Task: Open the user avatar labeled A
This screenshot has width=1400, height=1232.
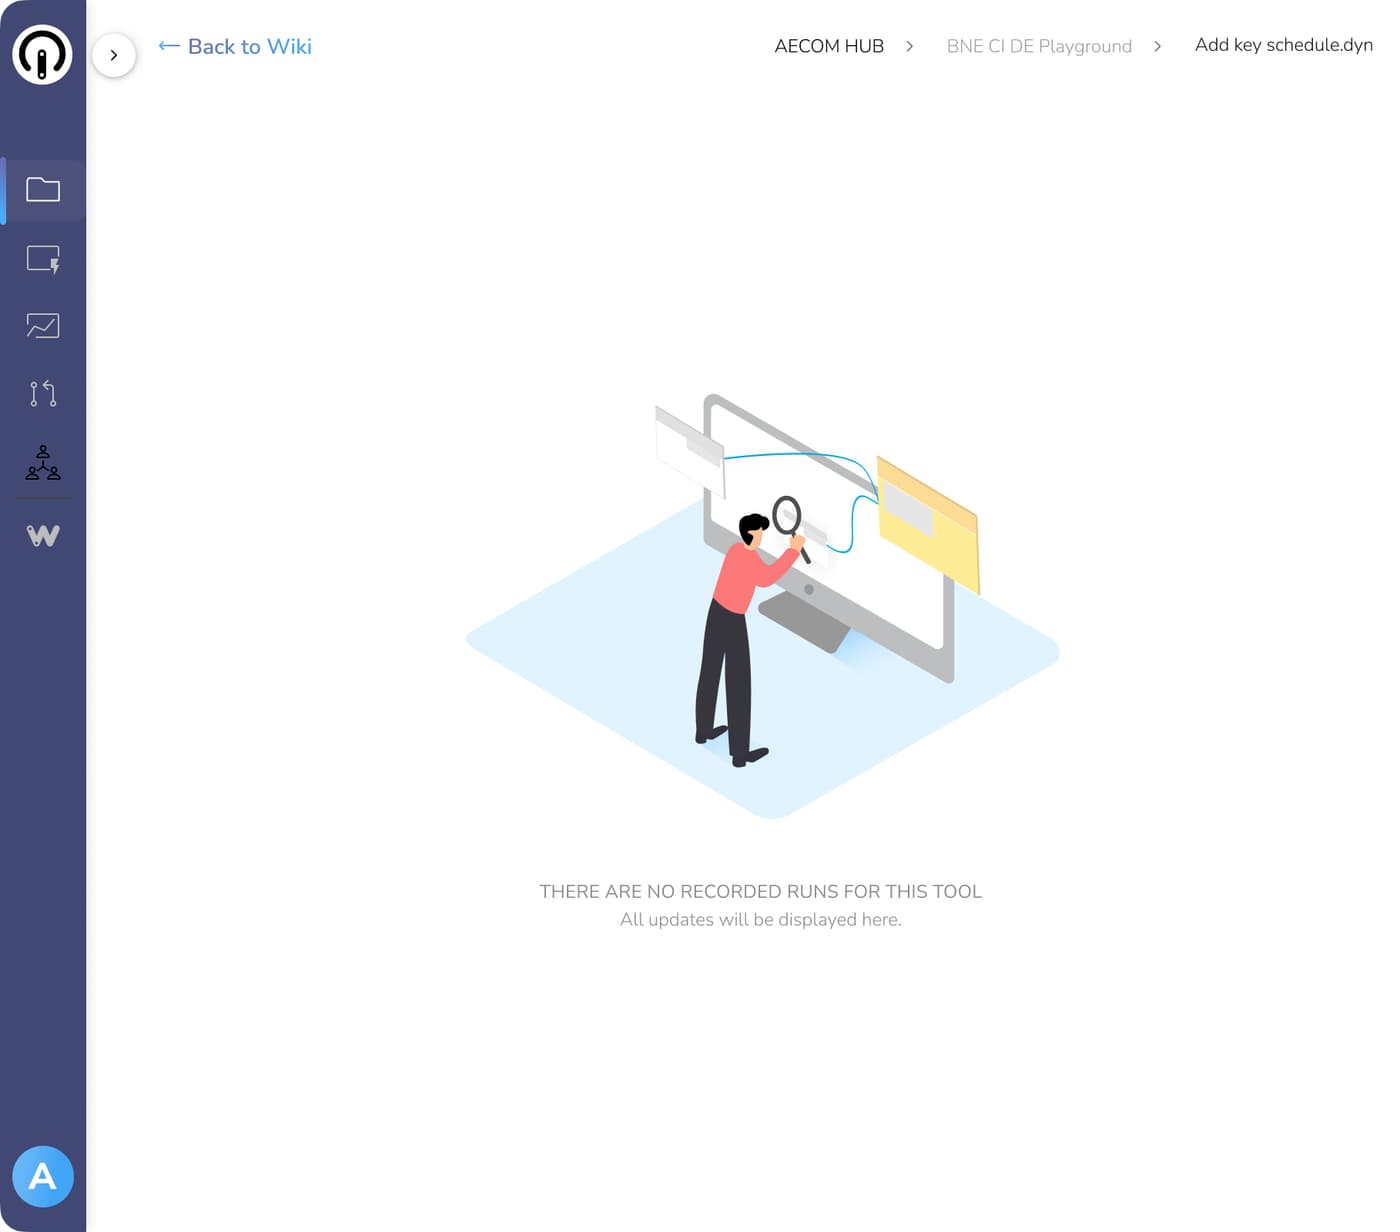Action: tap(43, 1176)
